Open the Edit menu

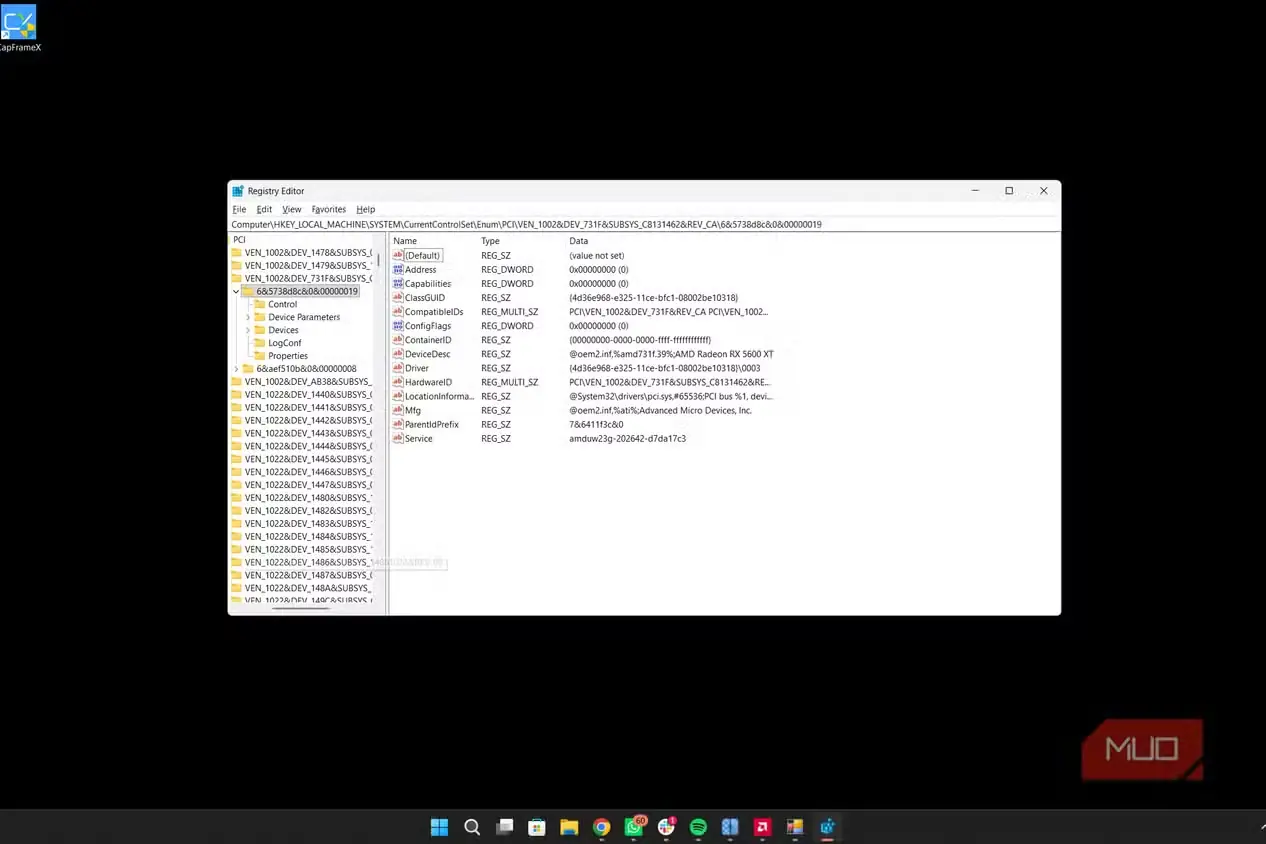pos(264,209)
